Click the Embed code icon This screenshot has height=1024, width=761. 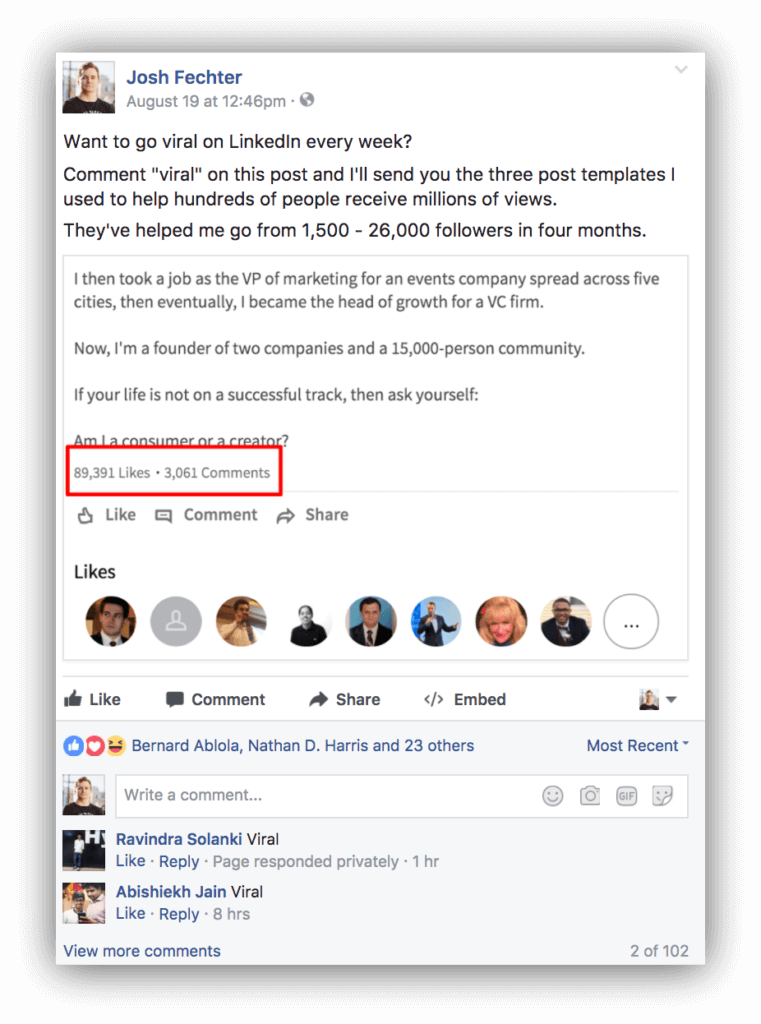(434, 699)
